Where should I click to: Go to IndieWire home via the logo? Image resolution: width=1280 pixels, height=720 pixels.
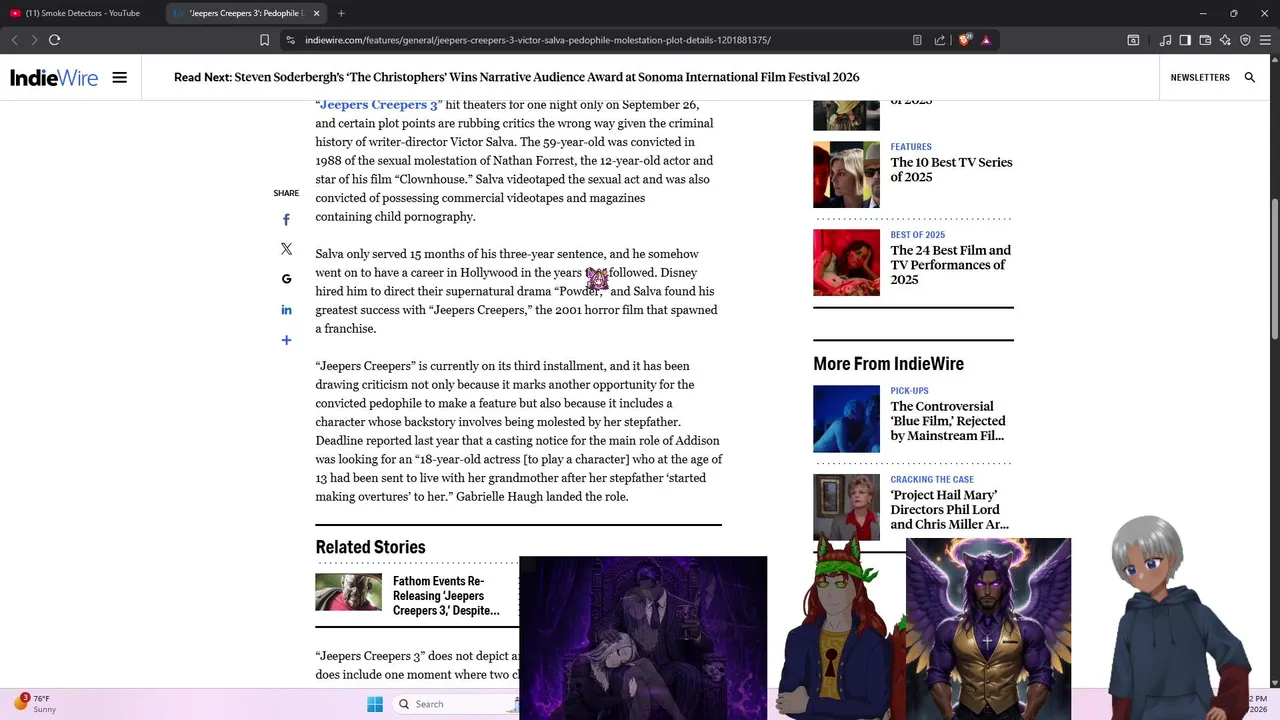point(54,77)
